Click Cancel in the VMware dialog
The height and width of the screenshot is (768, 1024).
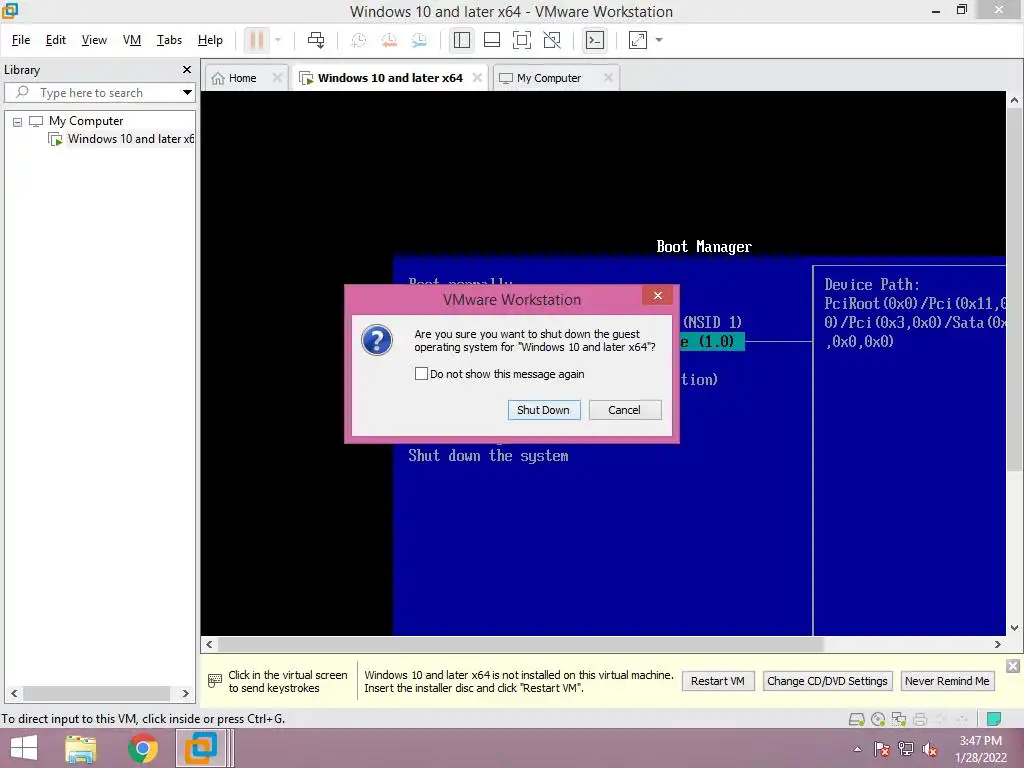(x=625, y=410)
